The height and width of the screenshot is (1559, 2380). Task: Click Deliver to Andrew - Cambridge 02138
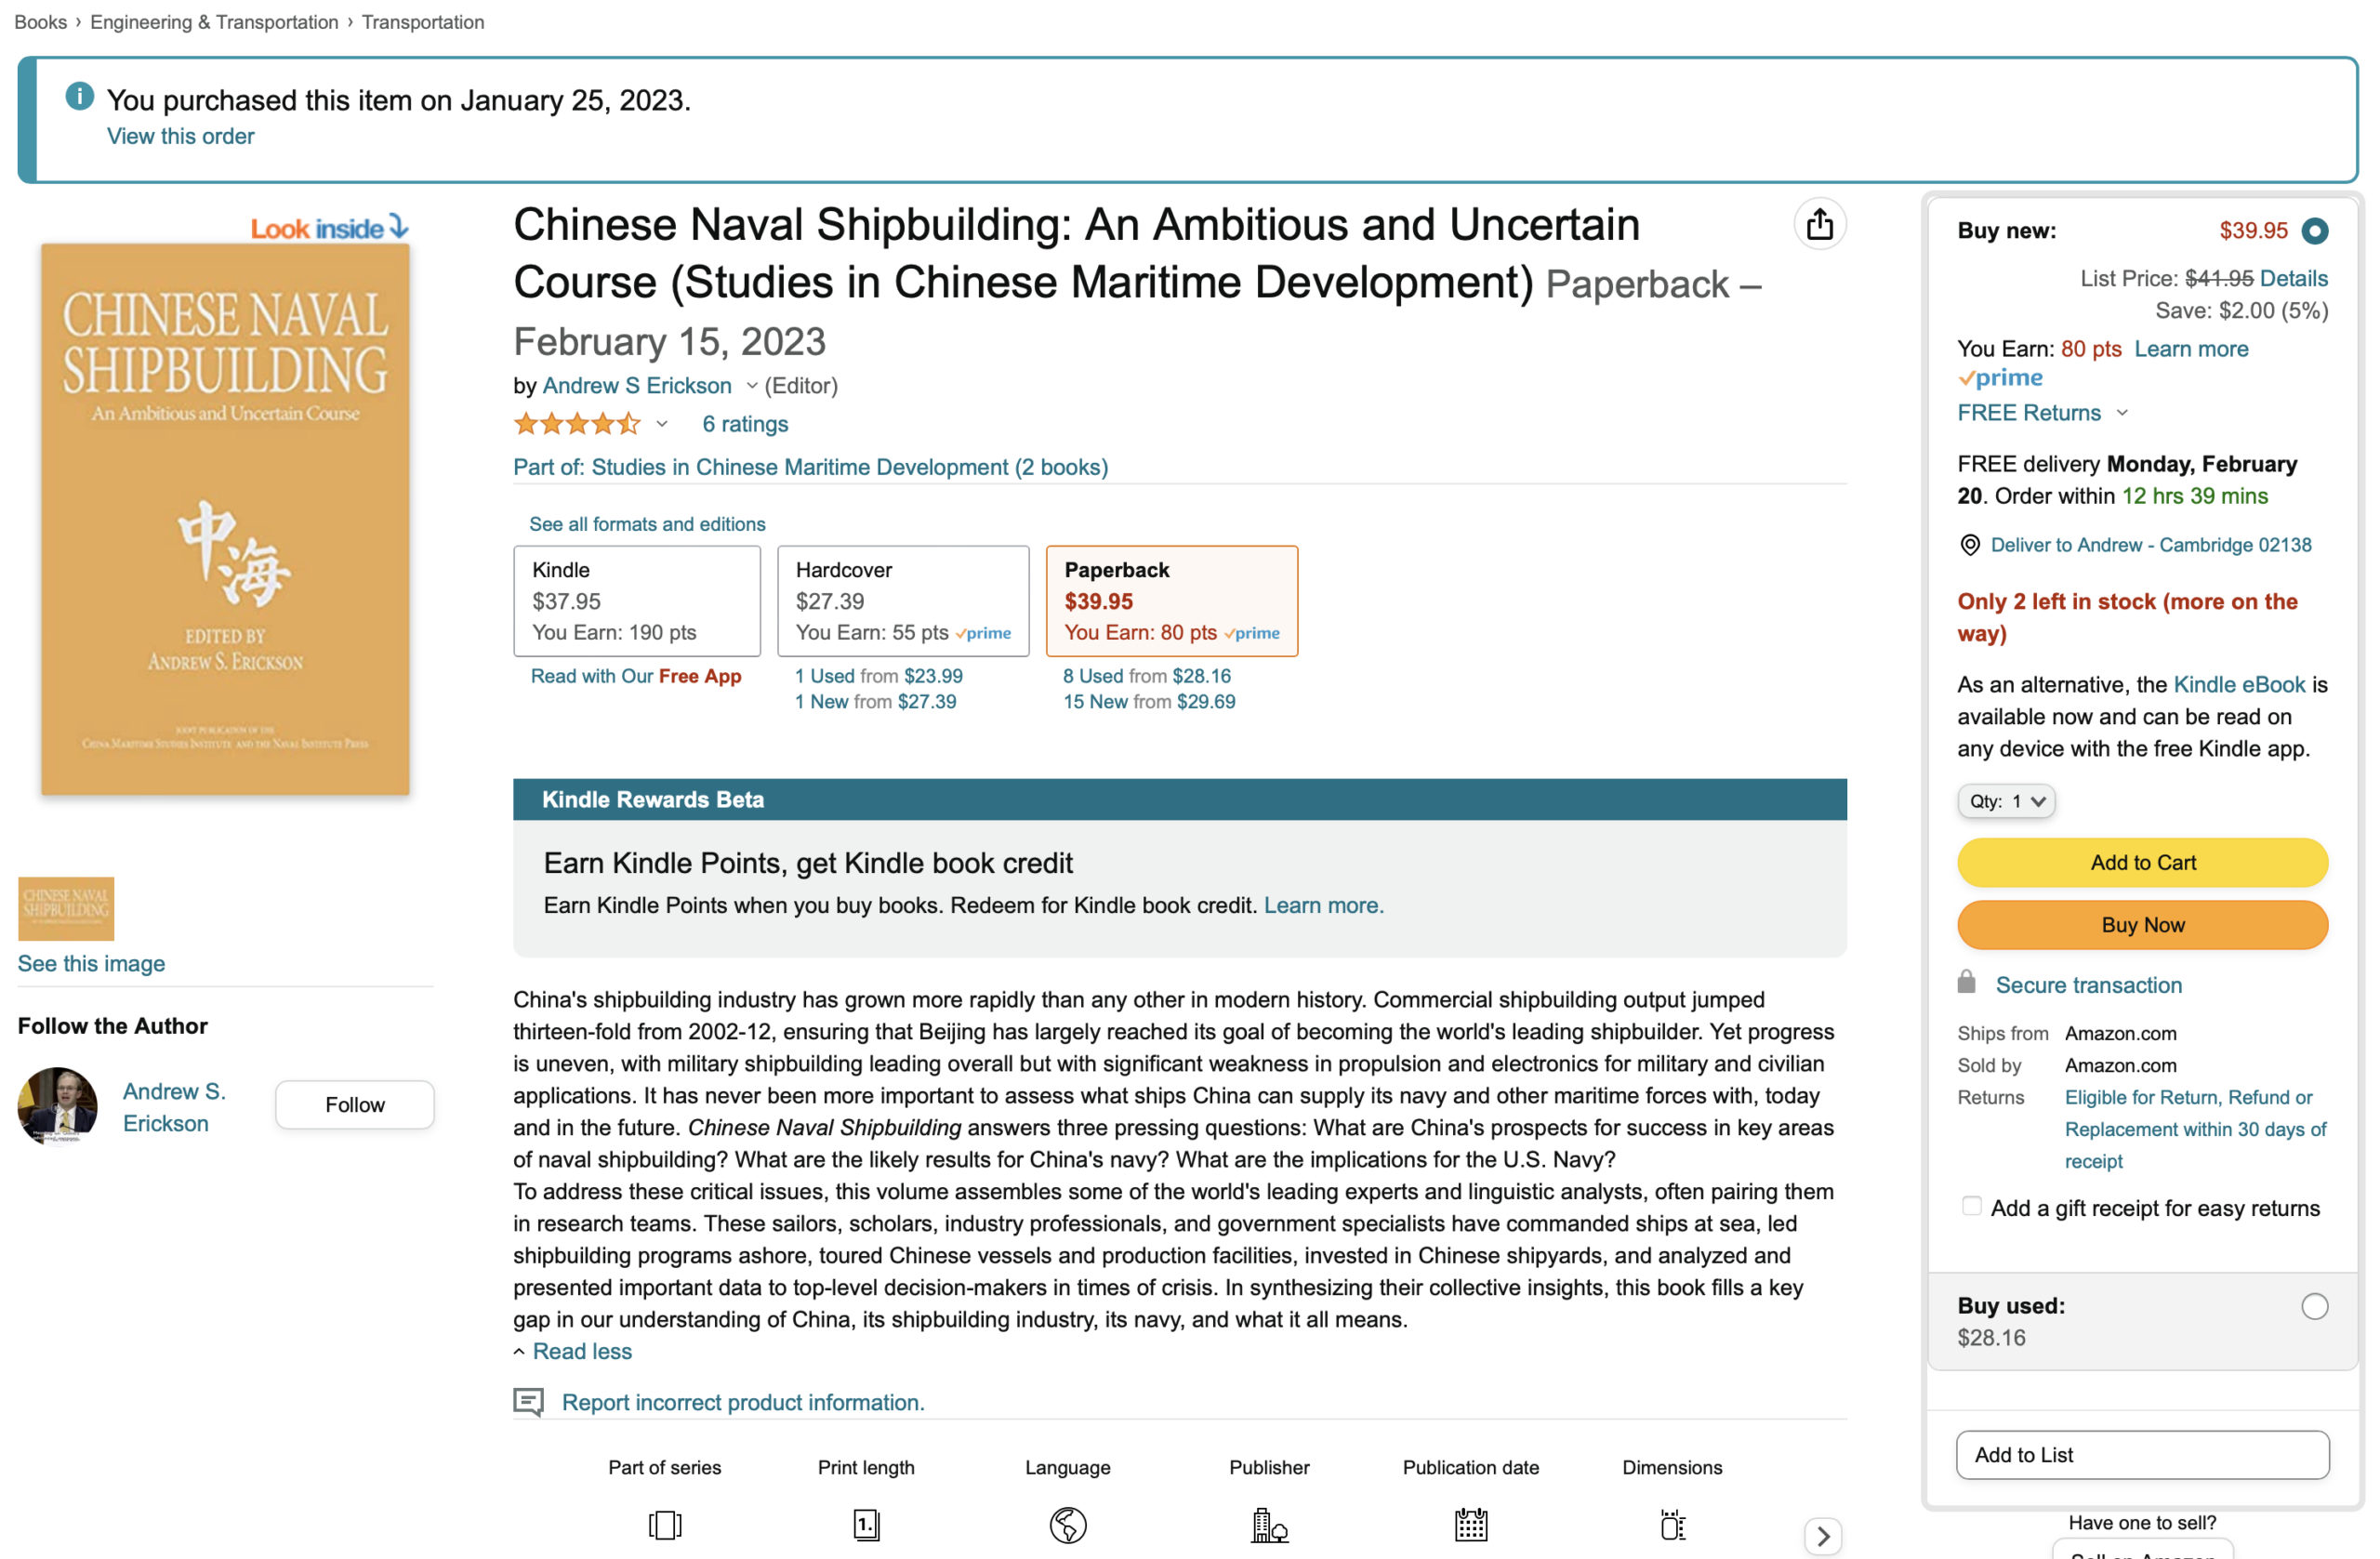click(x=2151, y=545)
